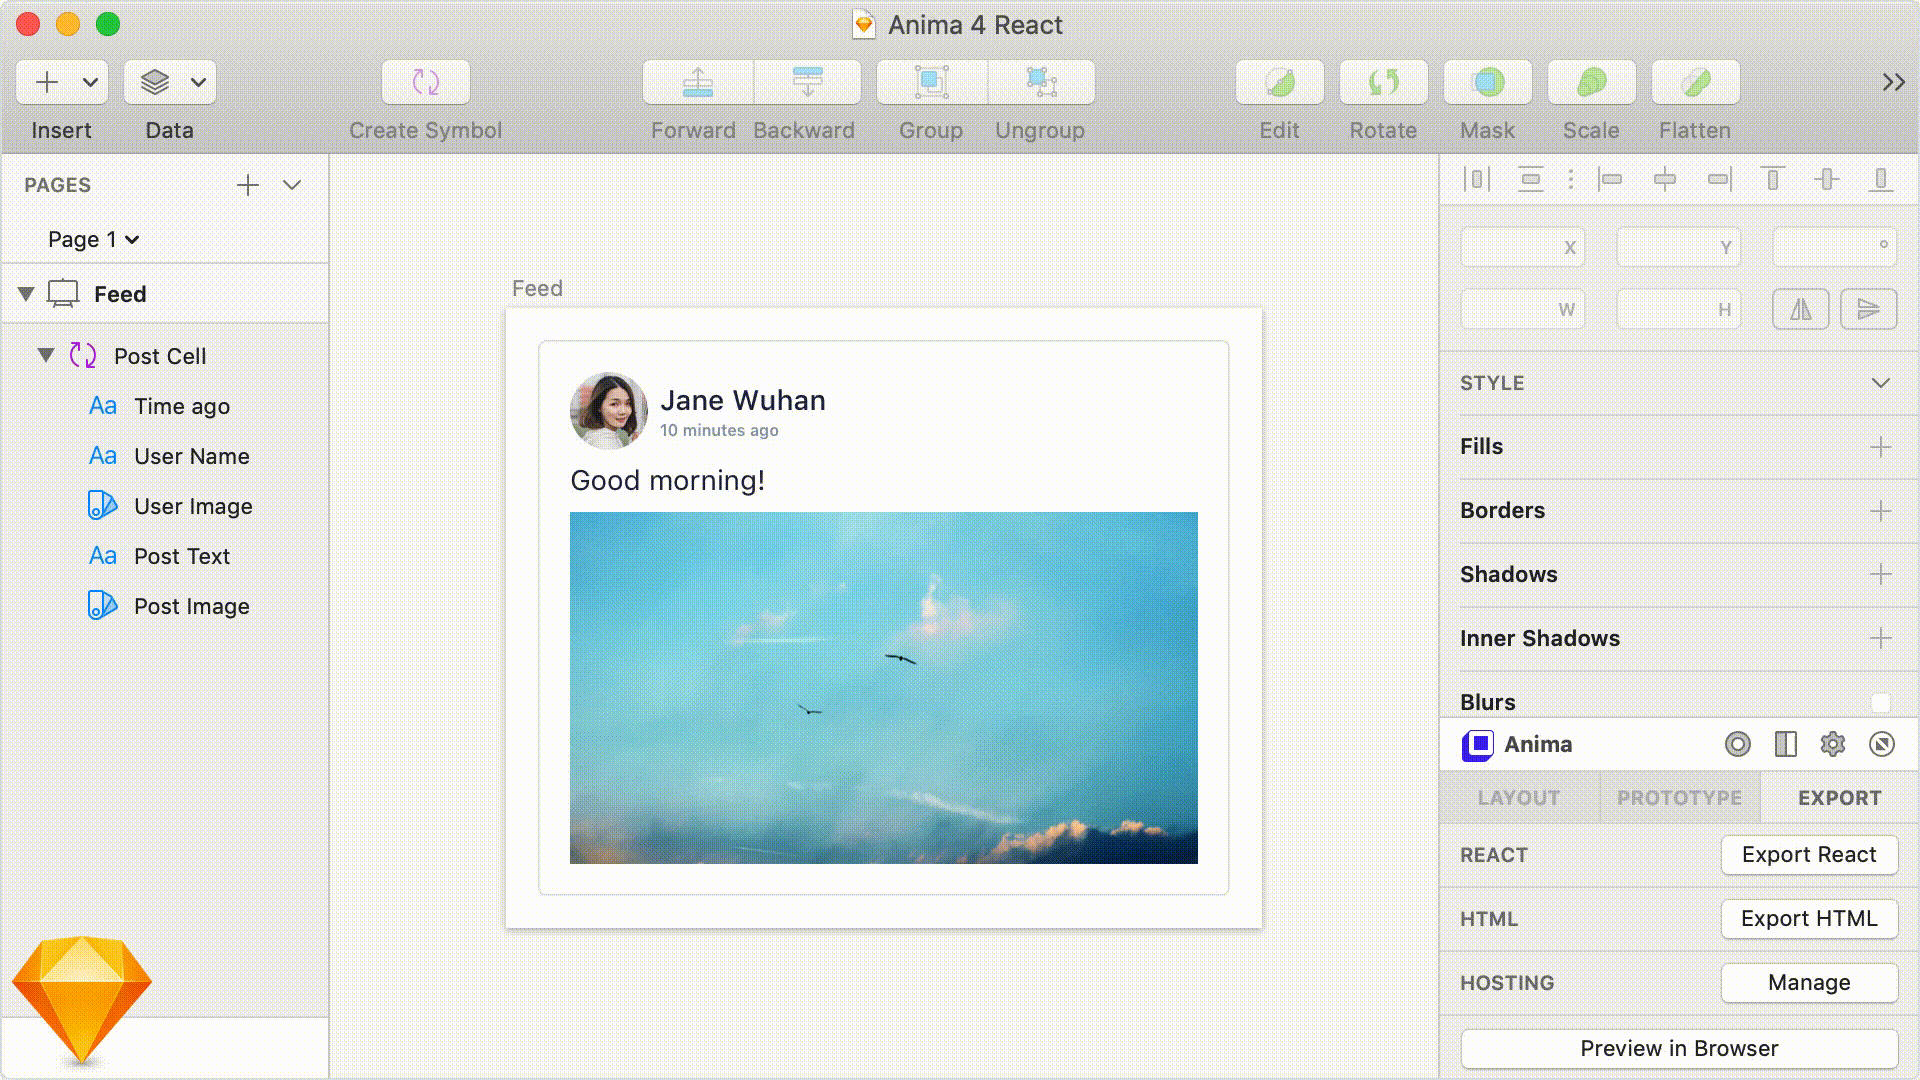Expand the Style section chevron
The width and height of the screenshot is (1920, 1080).
(x=1880, y=383)
